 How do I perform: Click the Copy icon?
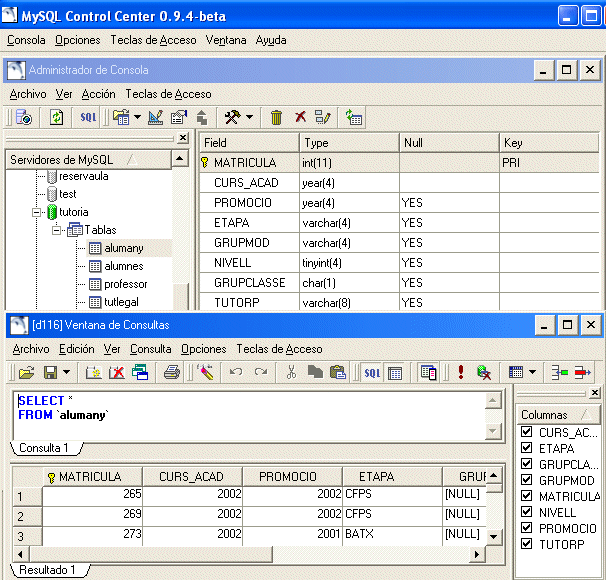tap(315, 372)
